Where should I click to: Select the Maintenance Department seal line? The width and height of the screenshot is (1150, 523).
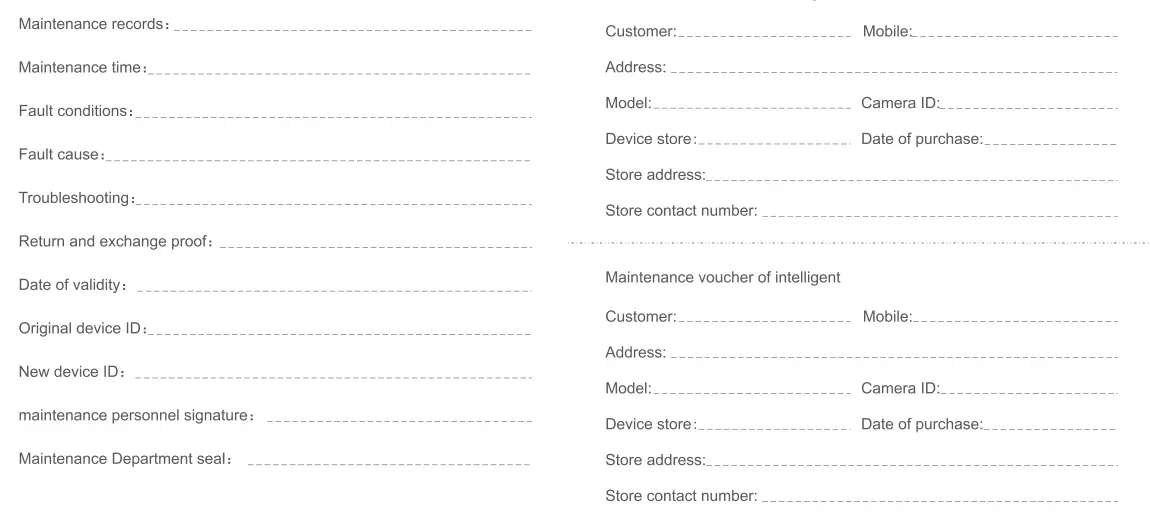click(x=389, y=462)
